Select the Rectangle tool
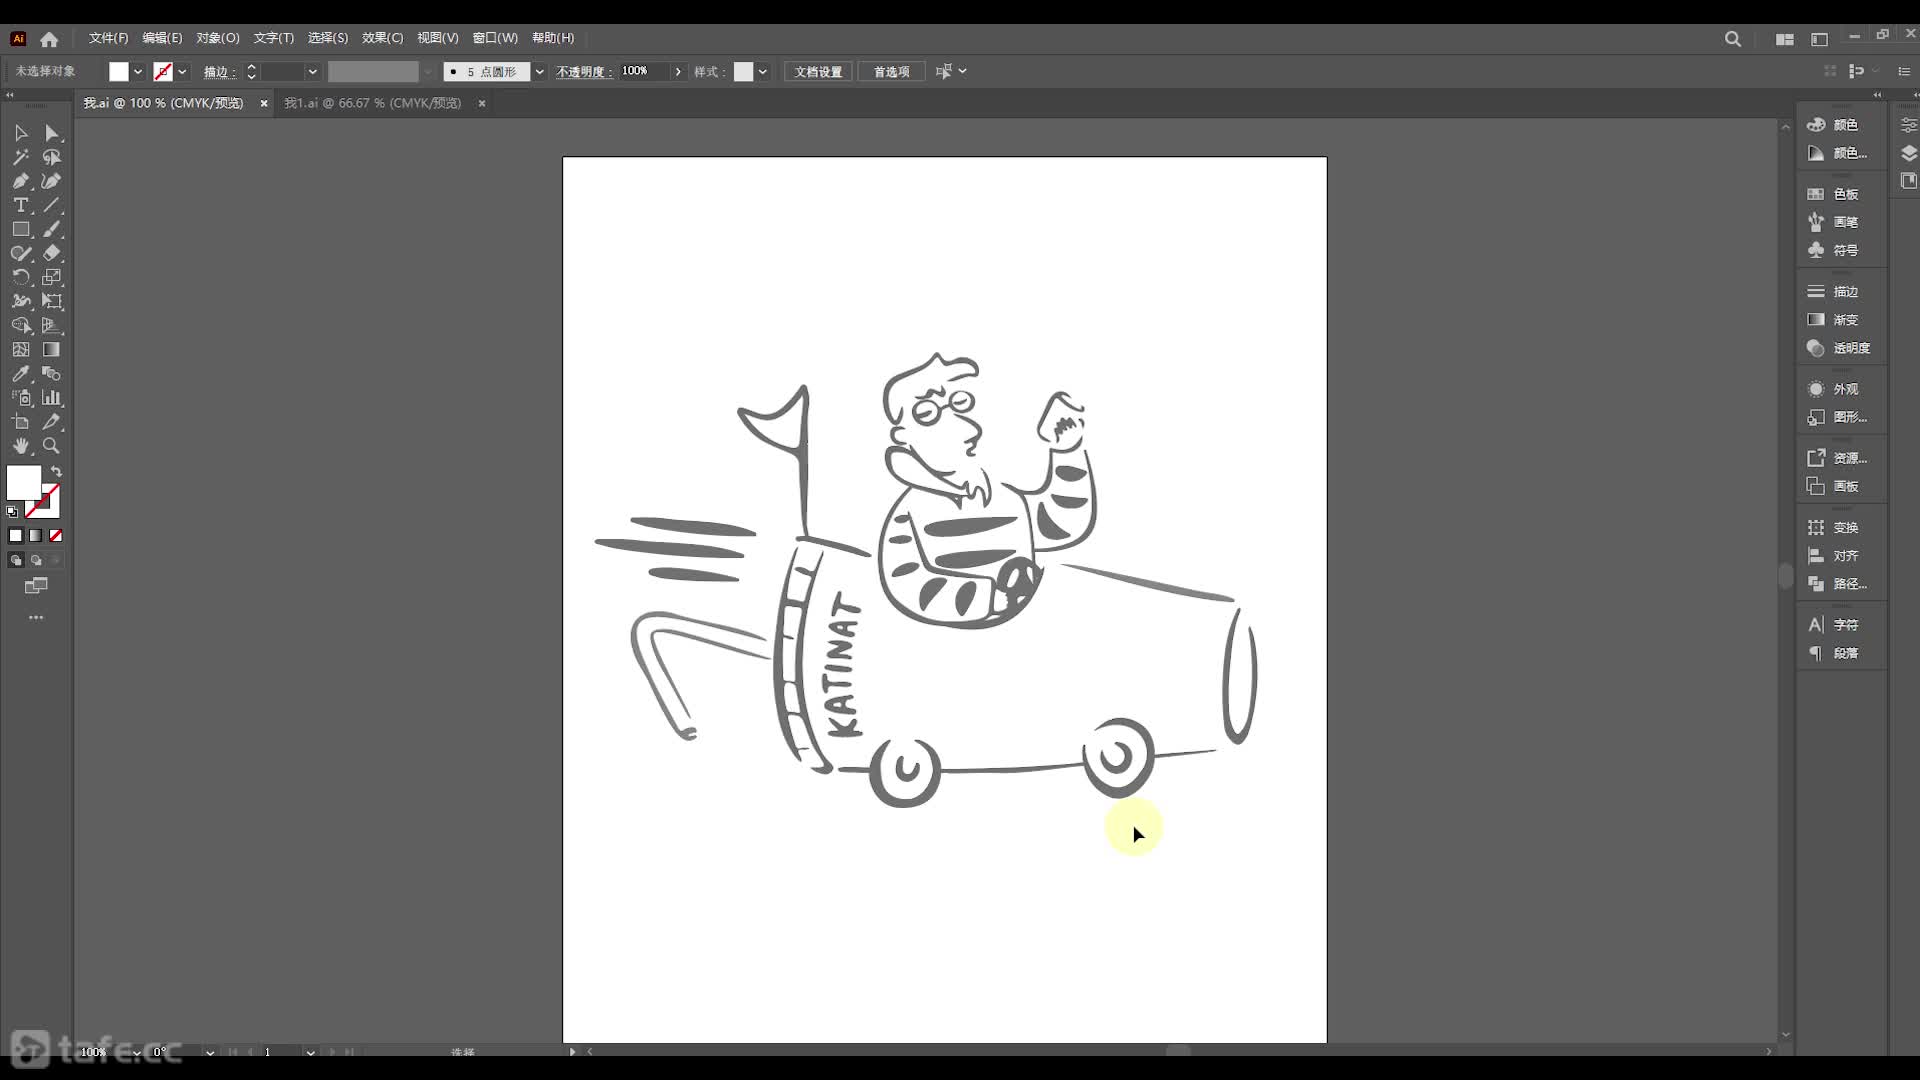The height and width of the screenshot is (1080, 1920). [x=21, y=229]
